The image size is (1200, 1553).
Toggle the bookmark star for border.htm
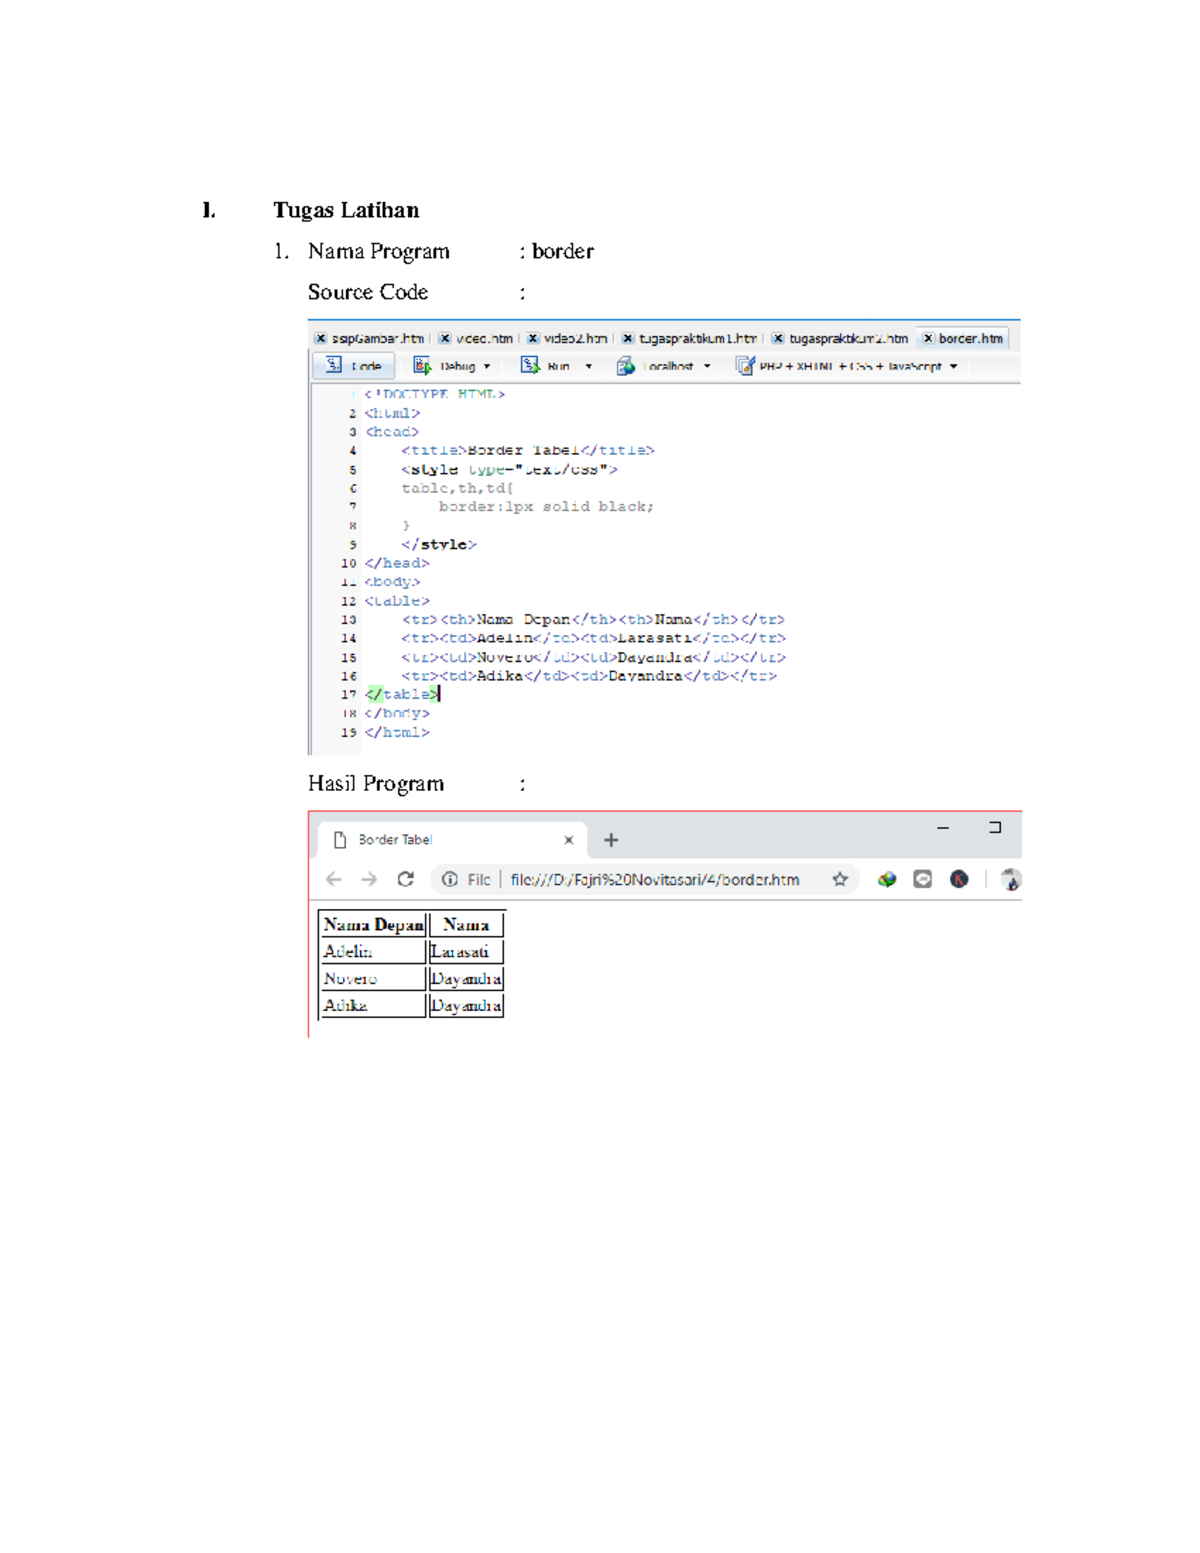point(838,879)
